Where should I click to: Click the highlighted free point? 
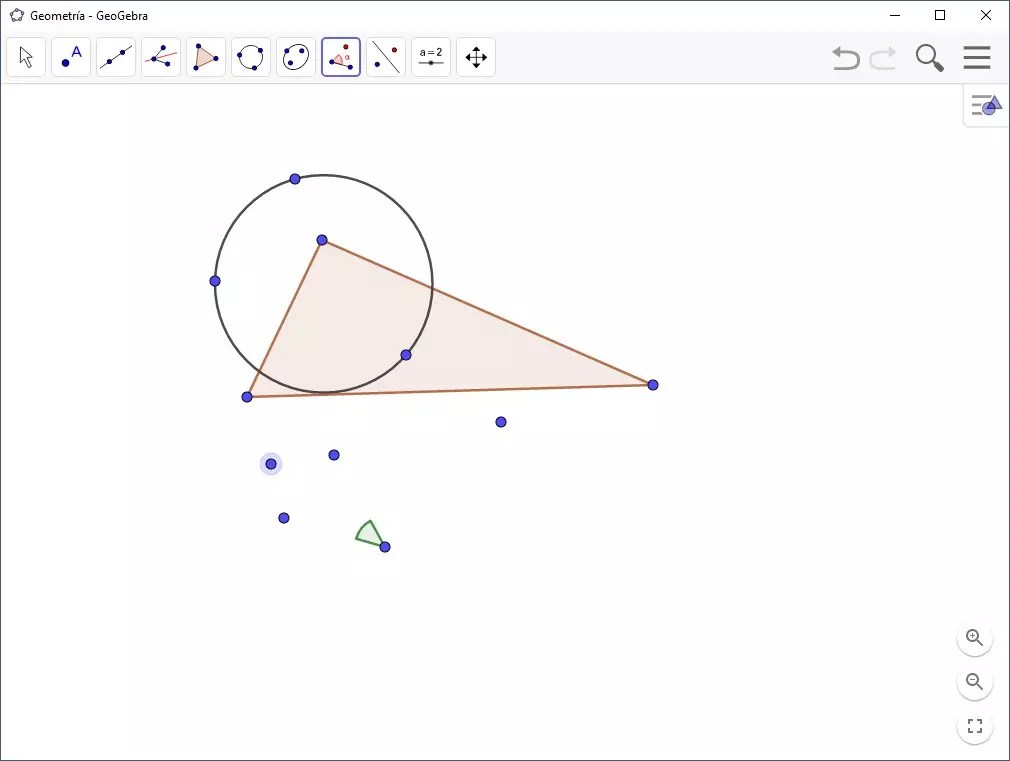(x=271, y=464)
